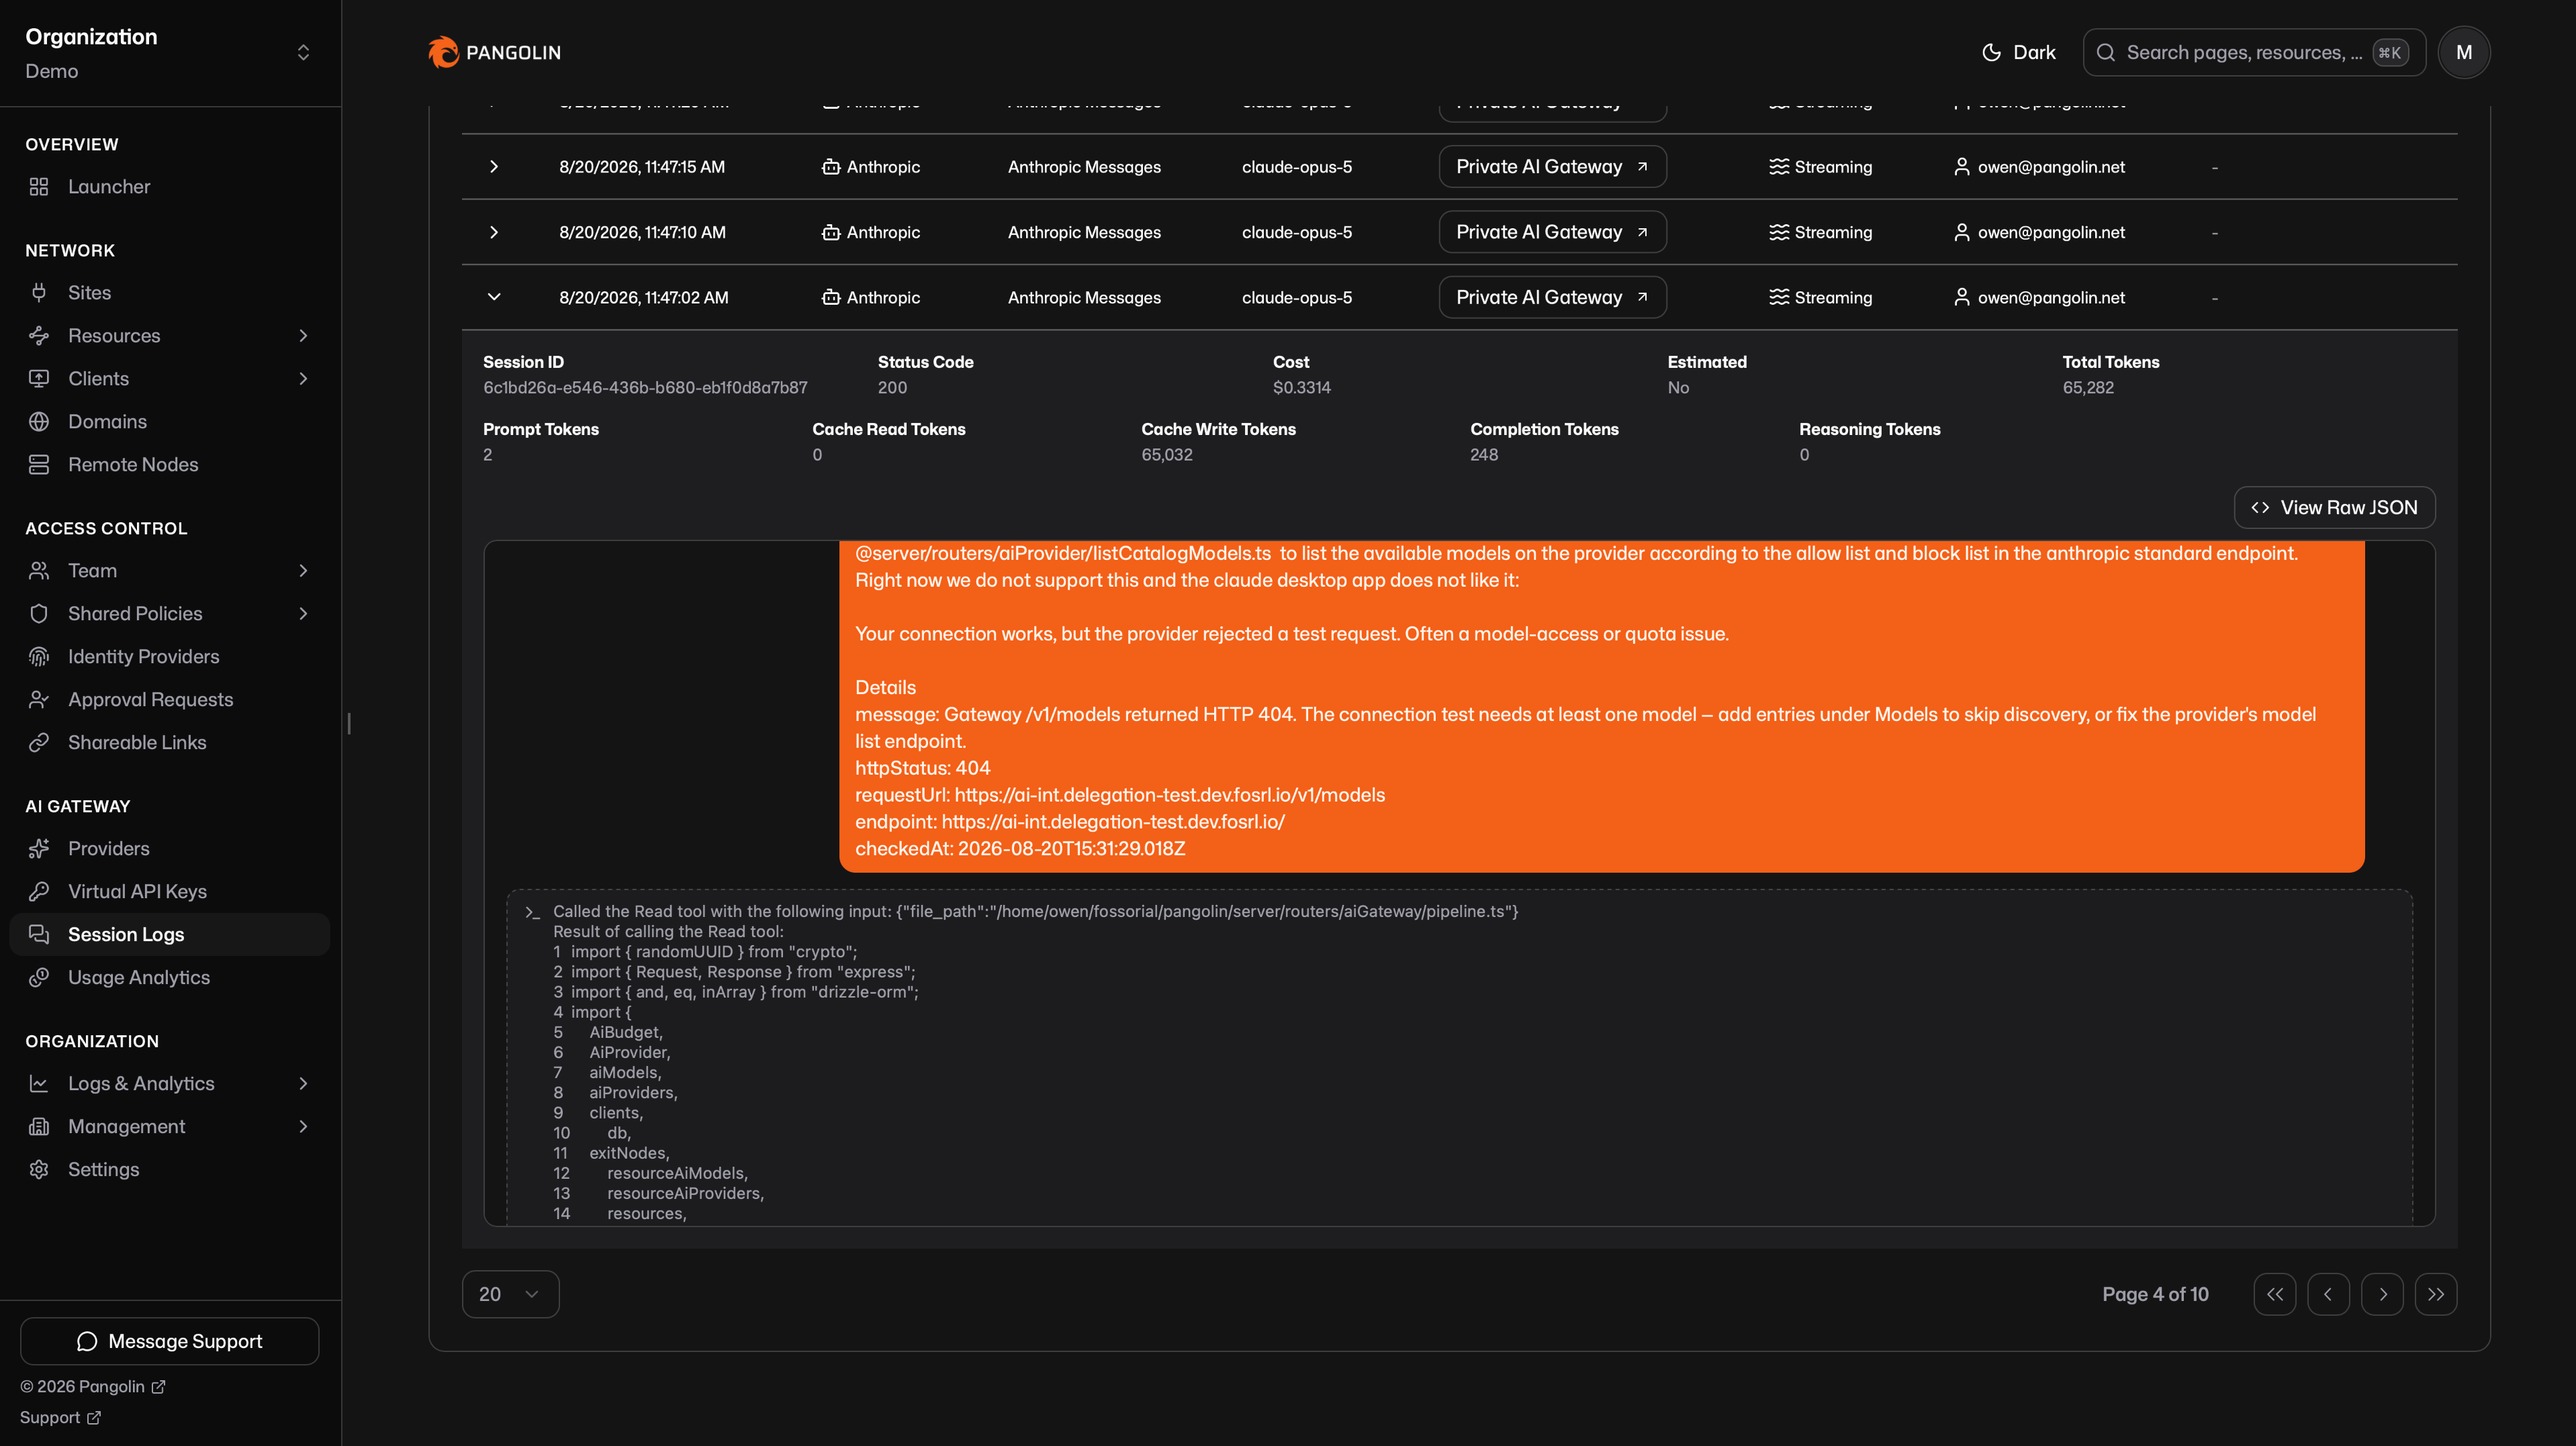Click the Session Logs chat icon
This screenshot has width=2576, height=1446.
pyautogui.click(x=39, y=935)
